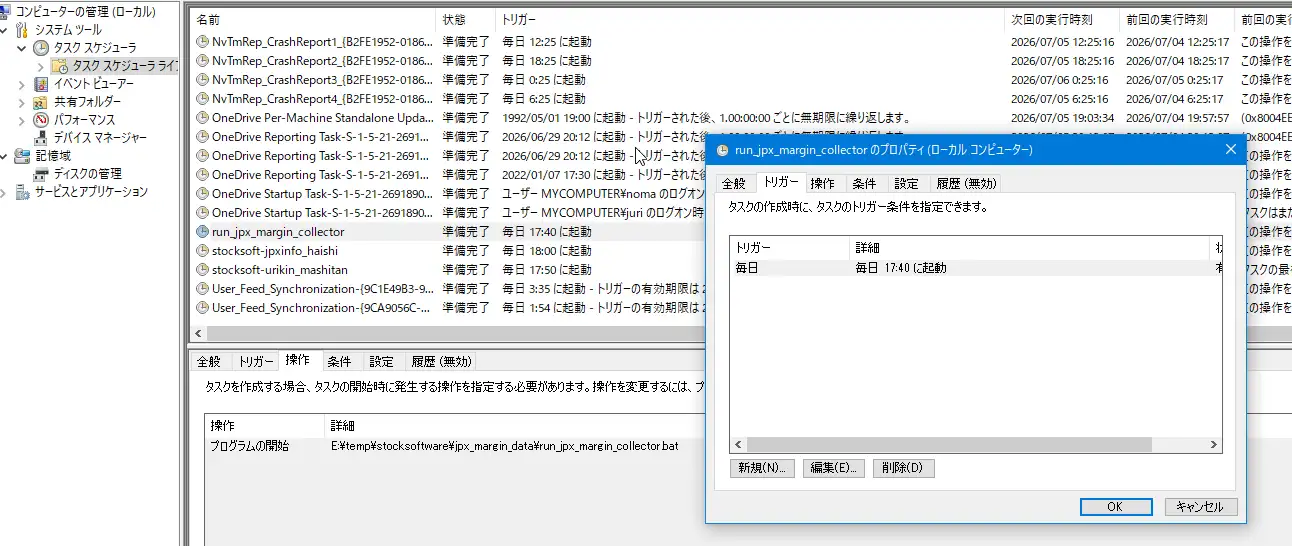Image resolution: width=1292 pixels, height=546 pixels.
Task: Click clock icon of NvTmRep_CrashReport1 task
Action: click(x=203, y=42)
